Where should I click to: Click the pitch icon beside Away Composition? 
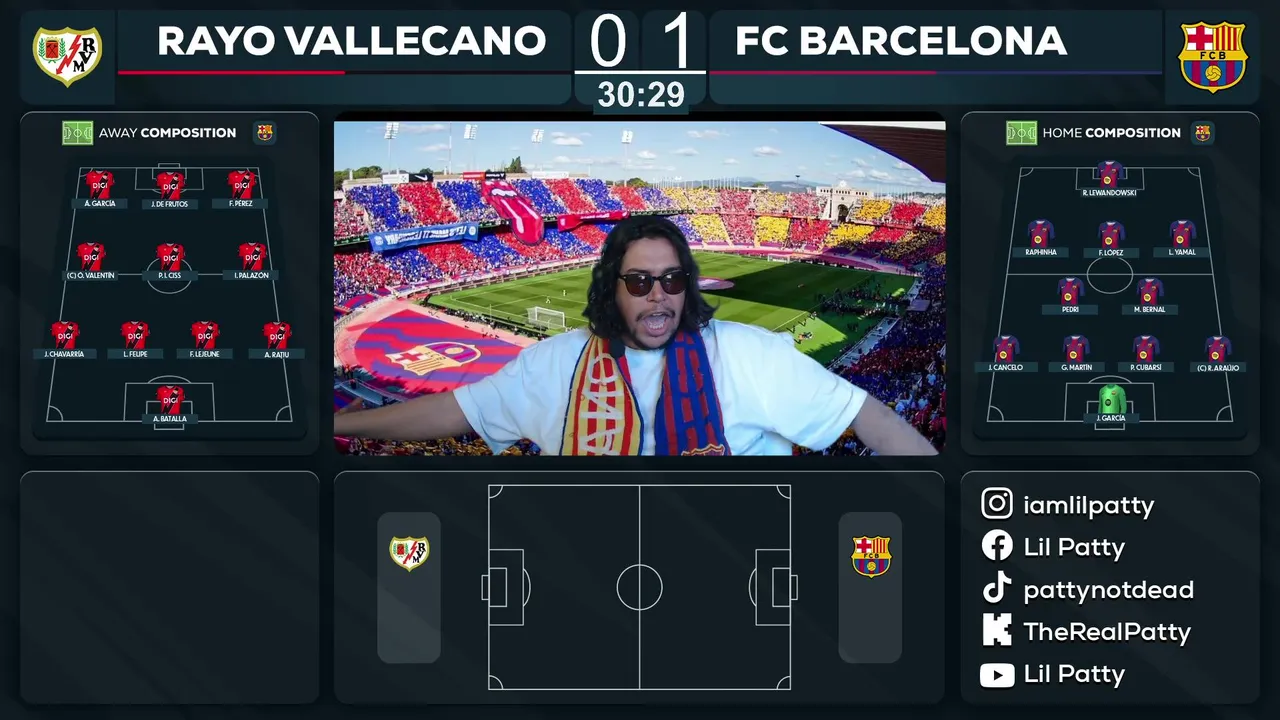click(x=77, y=132)
